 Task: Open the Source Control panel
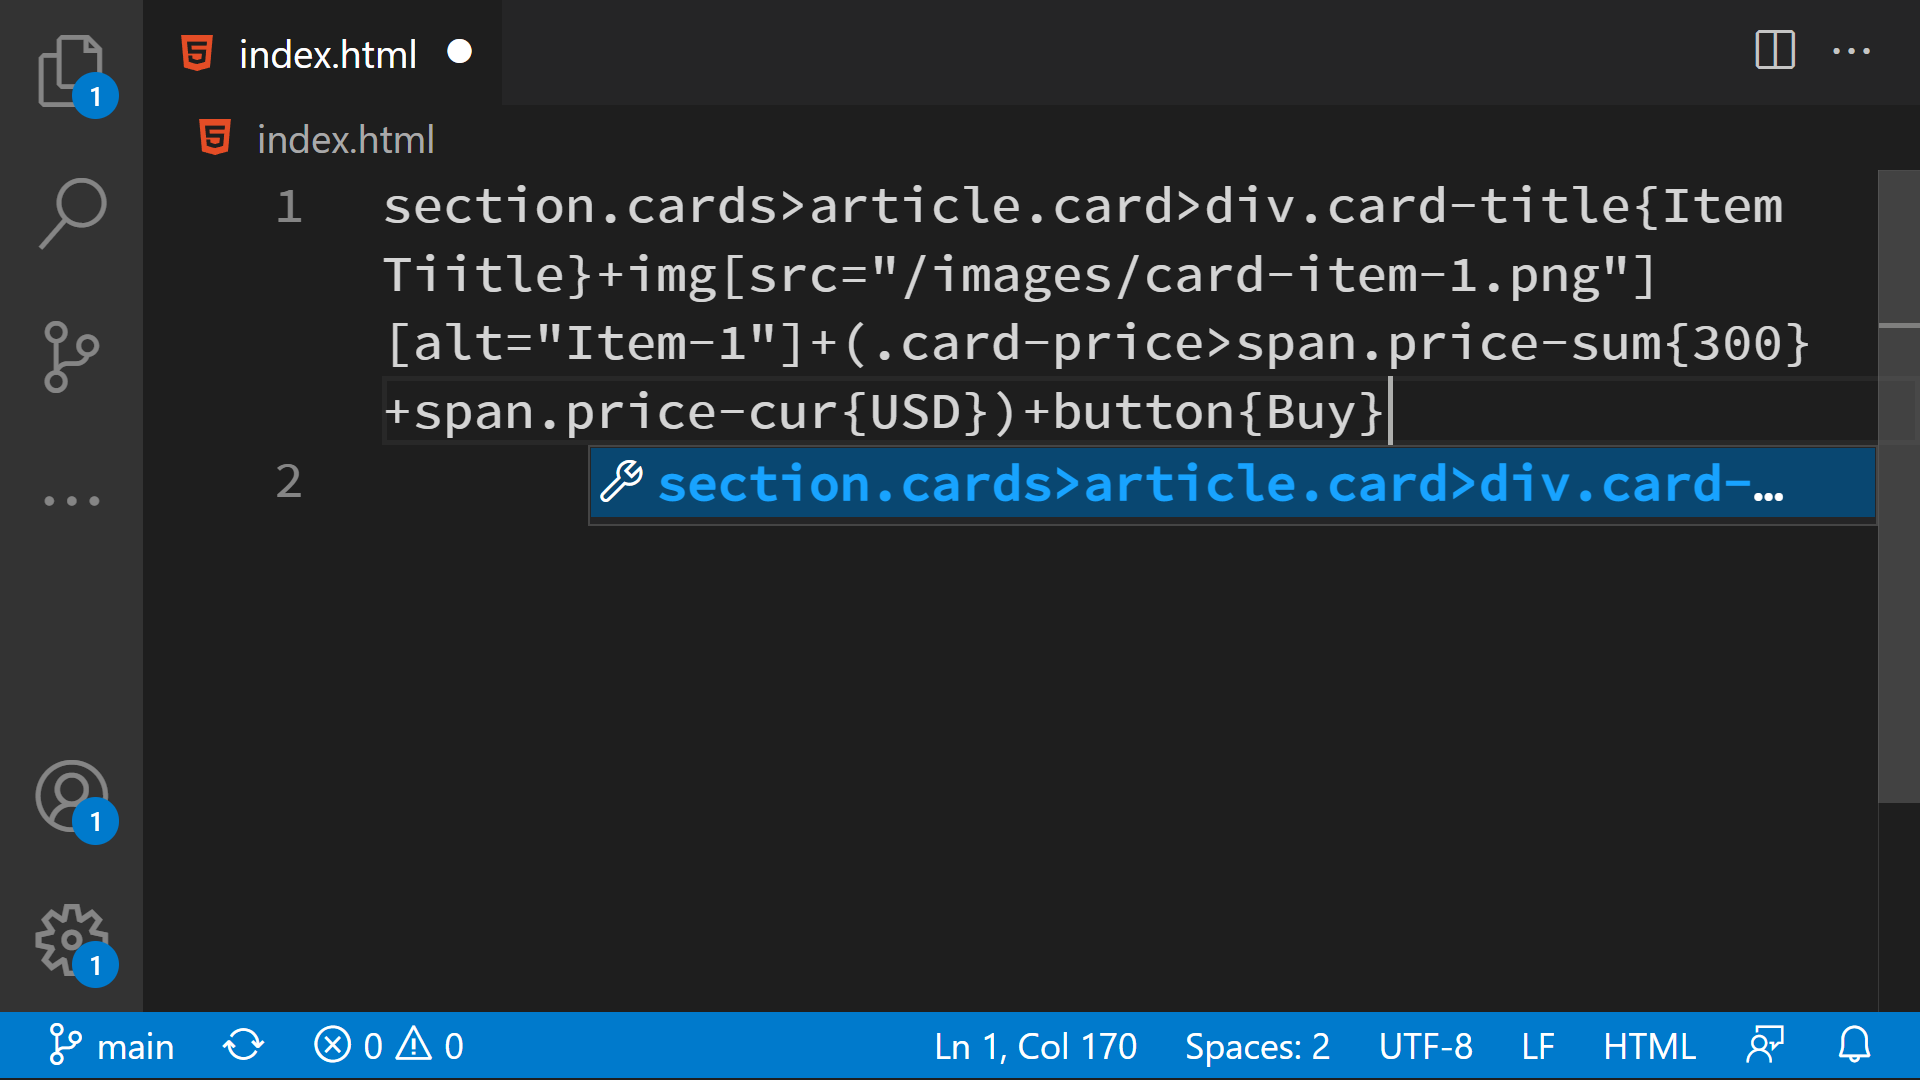(x=71, y=355)
